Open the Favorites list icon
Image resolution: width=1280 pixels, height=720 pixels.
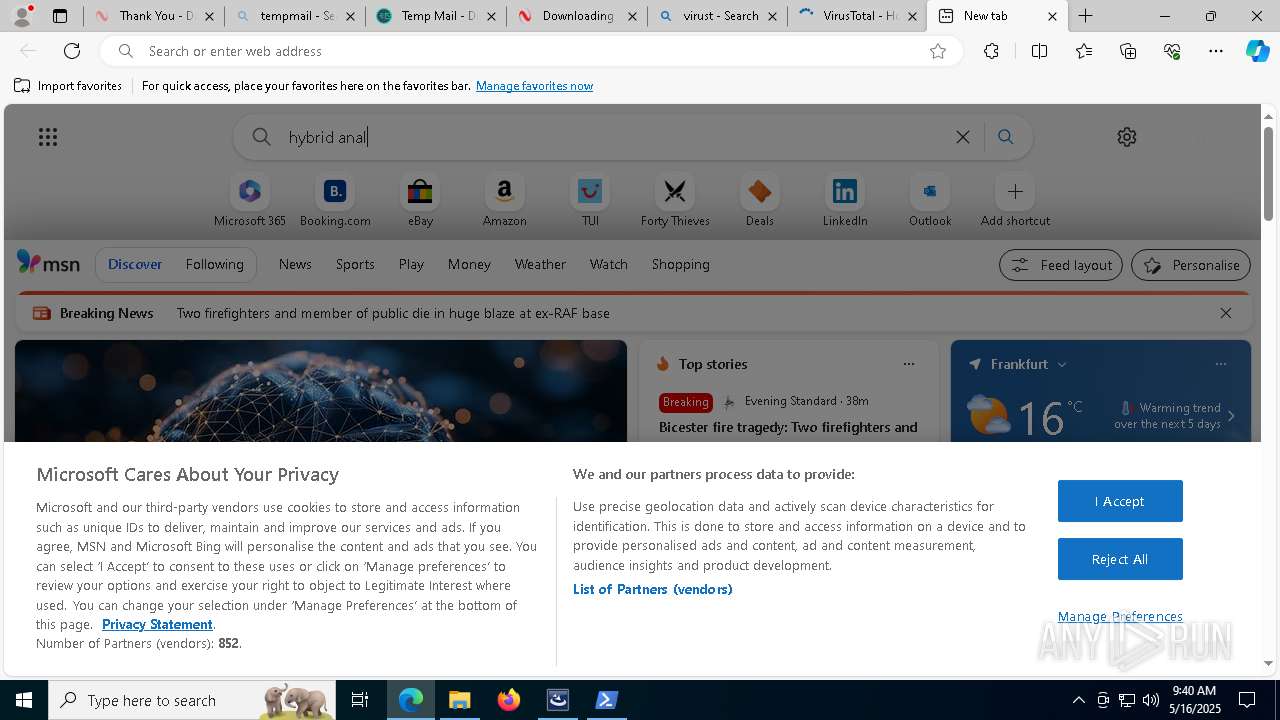pyautogui.click(x=1084, y=51)
